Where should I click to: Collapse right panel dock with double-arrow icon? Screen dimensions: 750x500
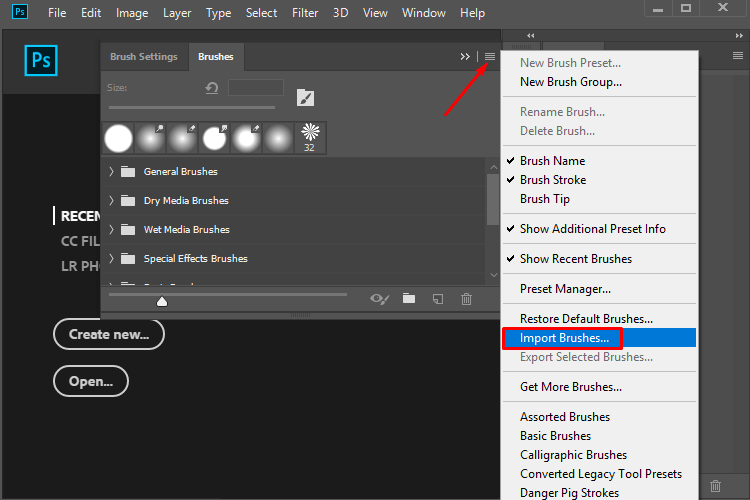click(x=739, y=35)
